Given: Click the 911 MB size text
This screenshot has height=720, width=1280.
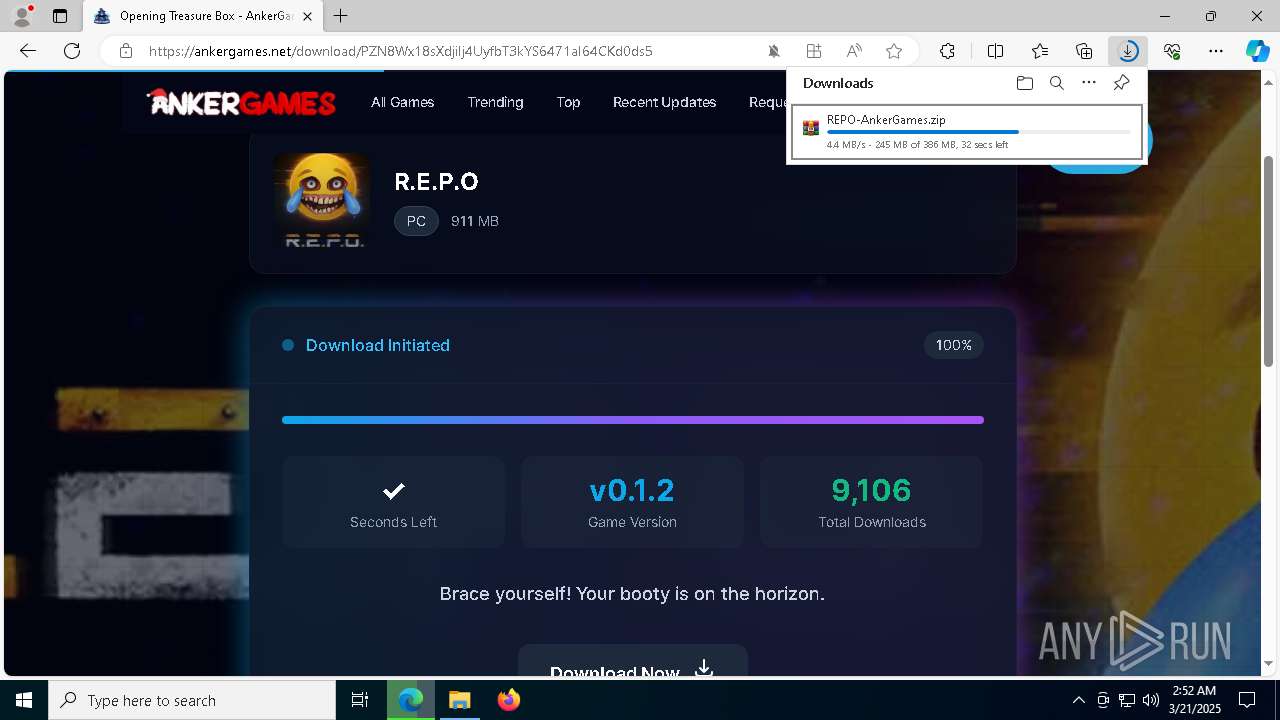Looking at the screenshot, I should pyautogui.click(x=474, y=221).
